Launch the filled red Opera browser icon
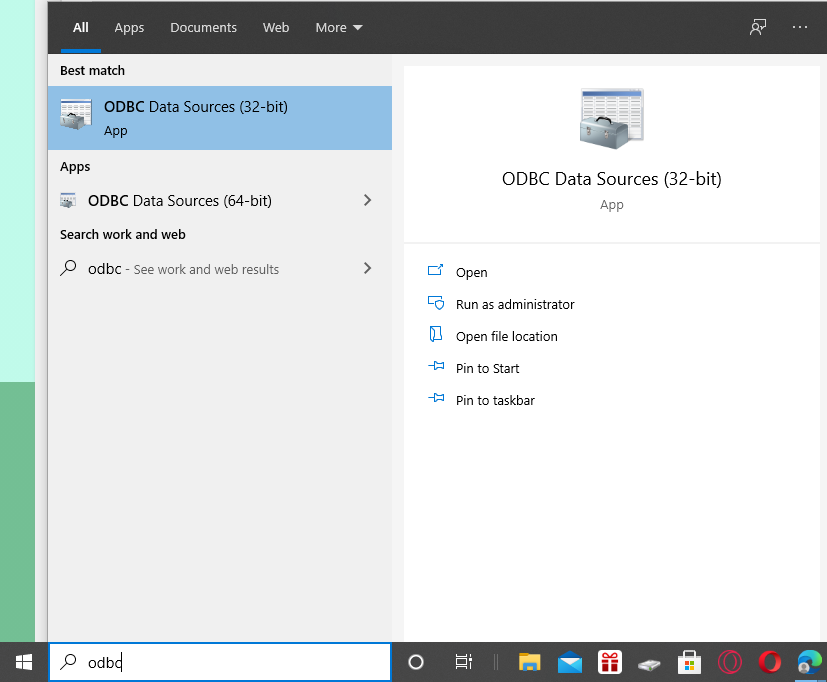Screen dimensions: 827x682 tap(769, 662)
